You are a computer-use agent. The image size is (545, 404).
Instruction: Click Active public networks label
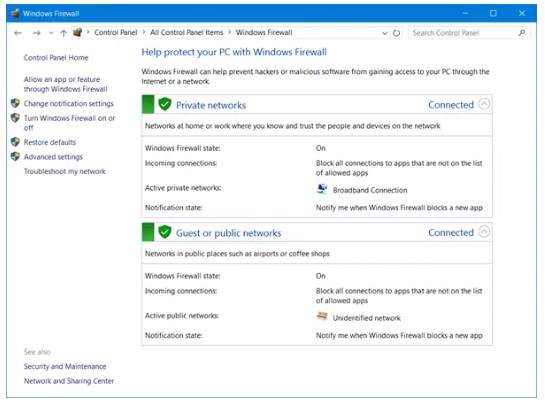click(182, 316)
